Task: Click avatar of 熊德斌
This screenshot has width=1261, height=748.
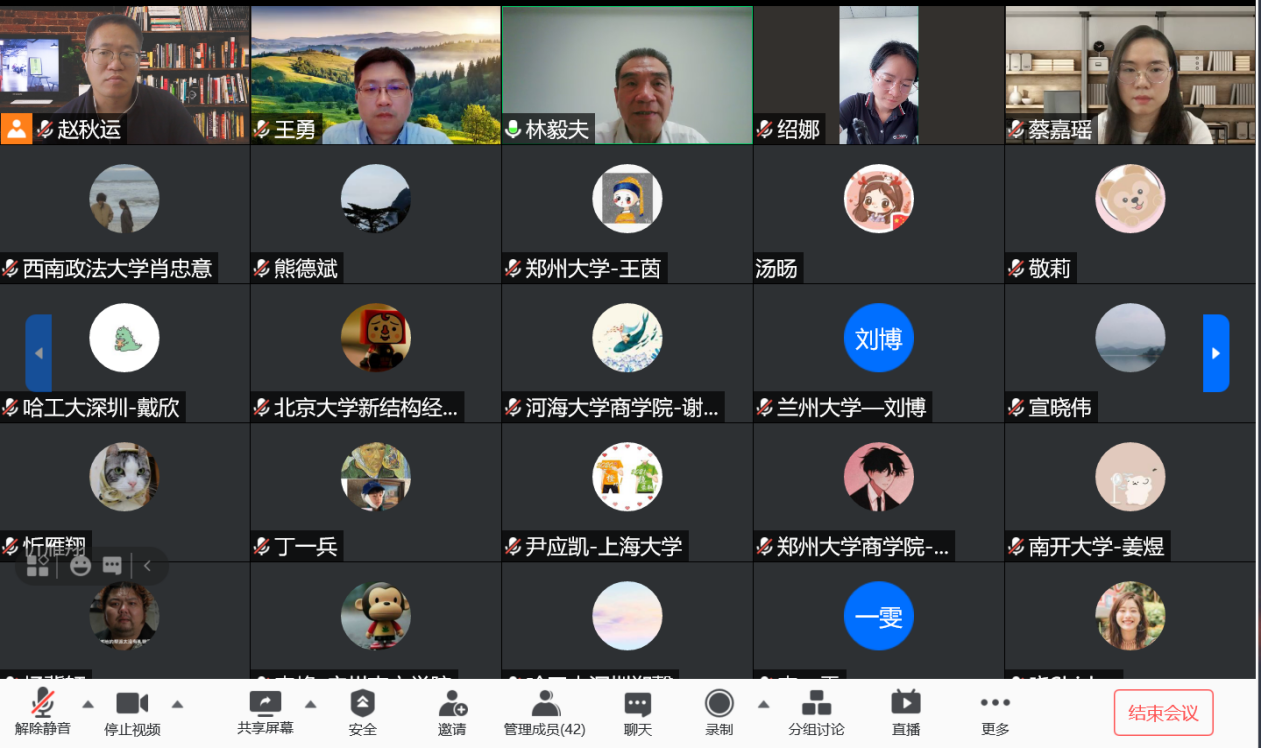Action: 376,199
